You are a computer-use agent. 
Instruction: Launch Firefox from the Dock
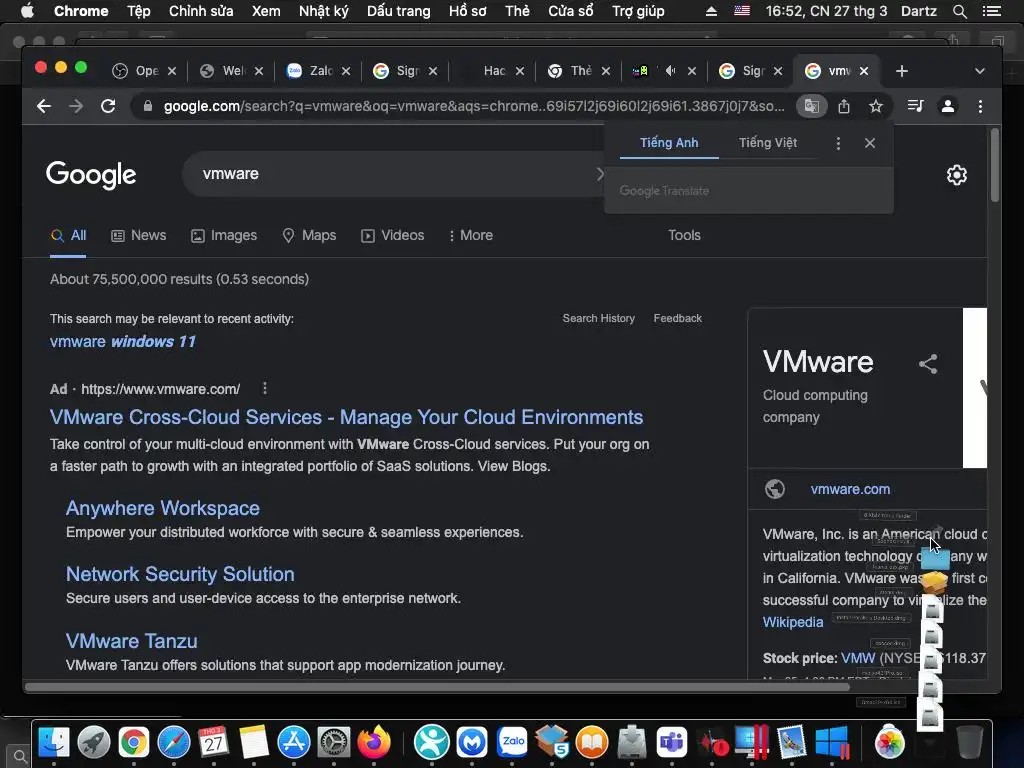pos(374,742)
